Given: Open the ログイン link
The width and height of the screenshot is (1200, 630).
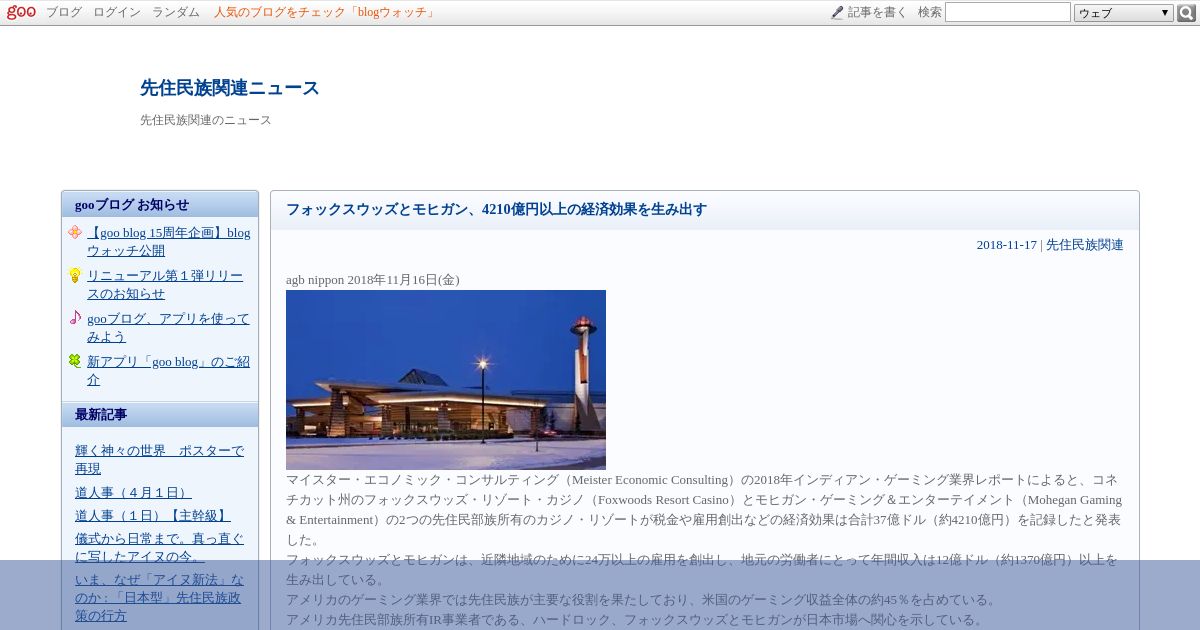Looking at the screenshot, I should pos(117,12).
